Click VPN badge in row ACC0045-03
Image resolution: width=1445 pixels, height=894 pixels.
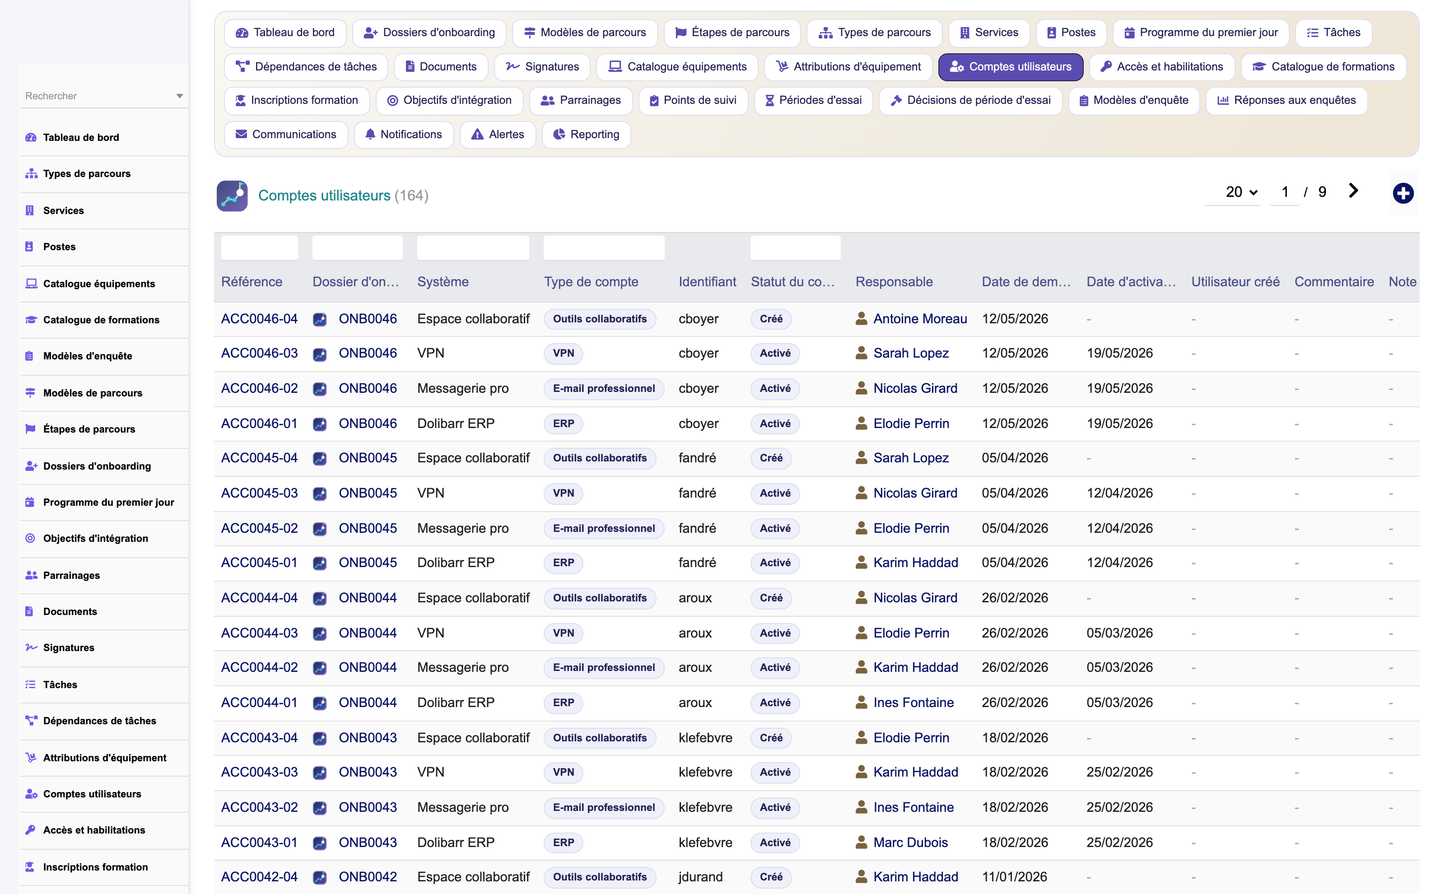click(x=564, y=493)
